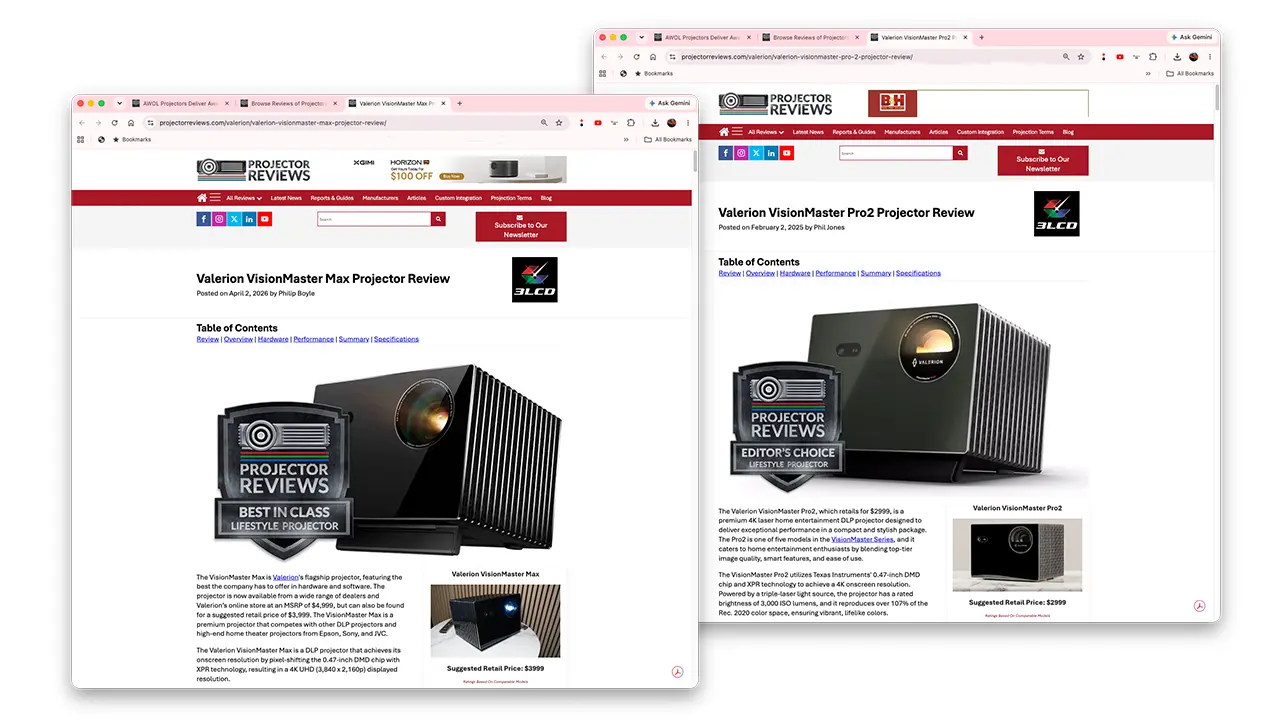
Task: Click the PDF icon at the bottom of the Max page
Action: tap(677, 671)
